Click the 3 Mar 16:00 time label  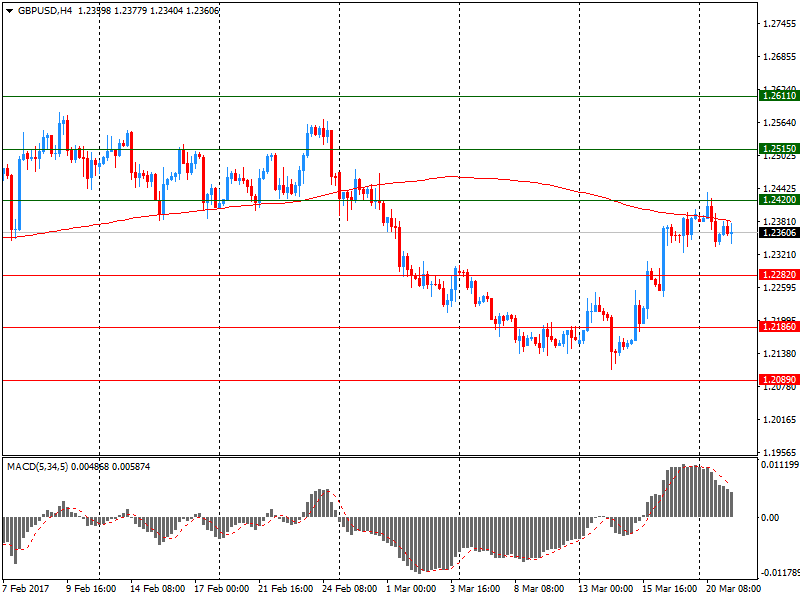(x=475, y=589)
